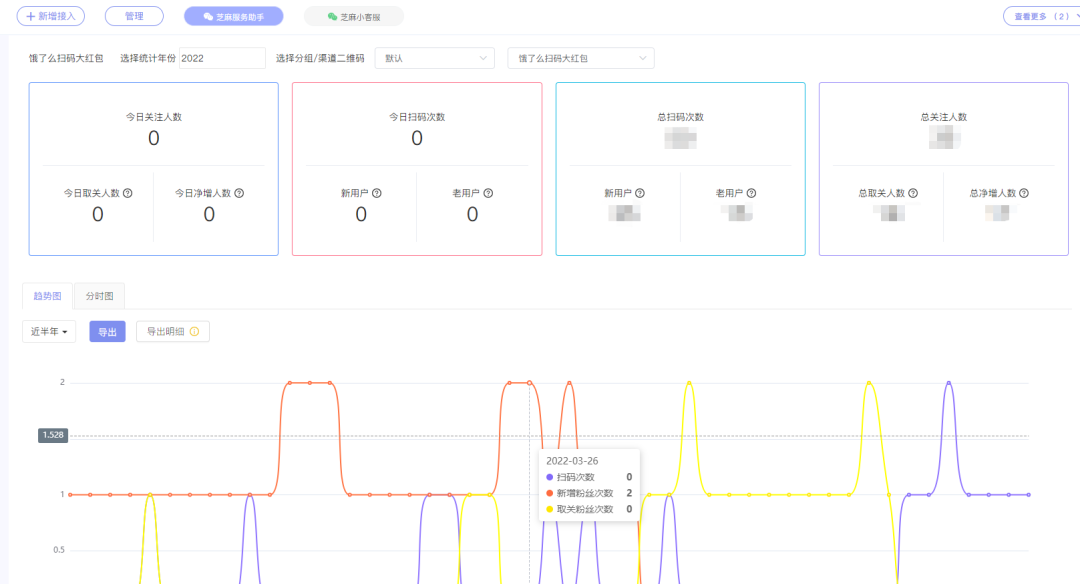
Task: Click 扫码次数 purple legend dot in tooltip
Action: pyautogui.click(x=550, y=477)
